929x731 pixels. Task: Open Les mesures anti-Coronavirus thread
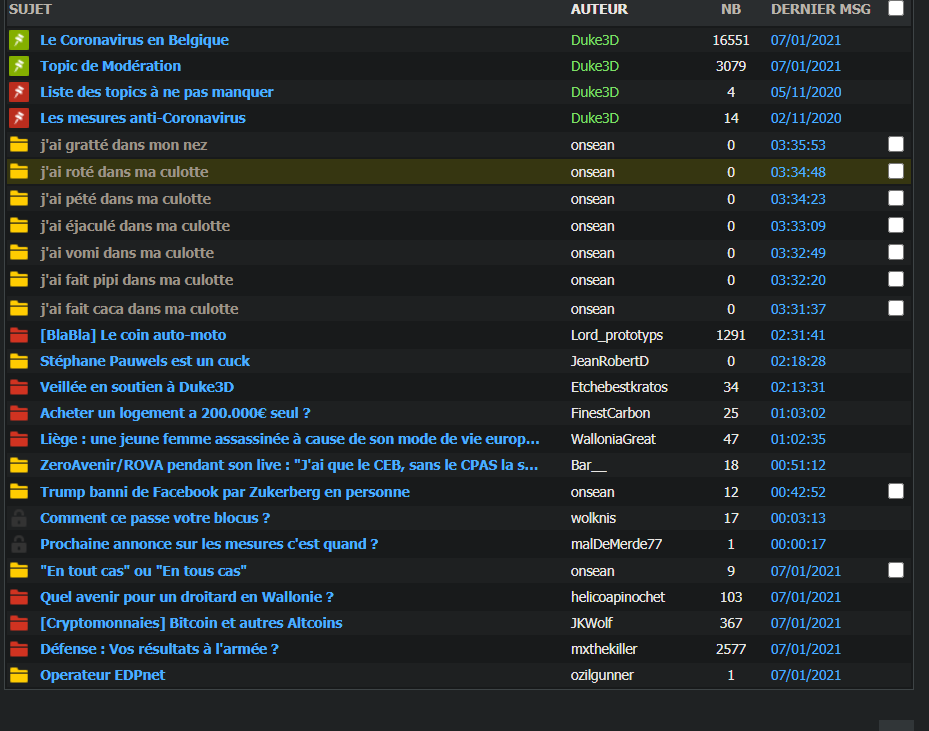[143, 118]
